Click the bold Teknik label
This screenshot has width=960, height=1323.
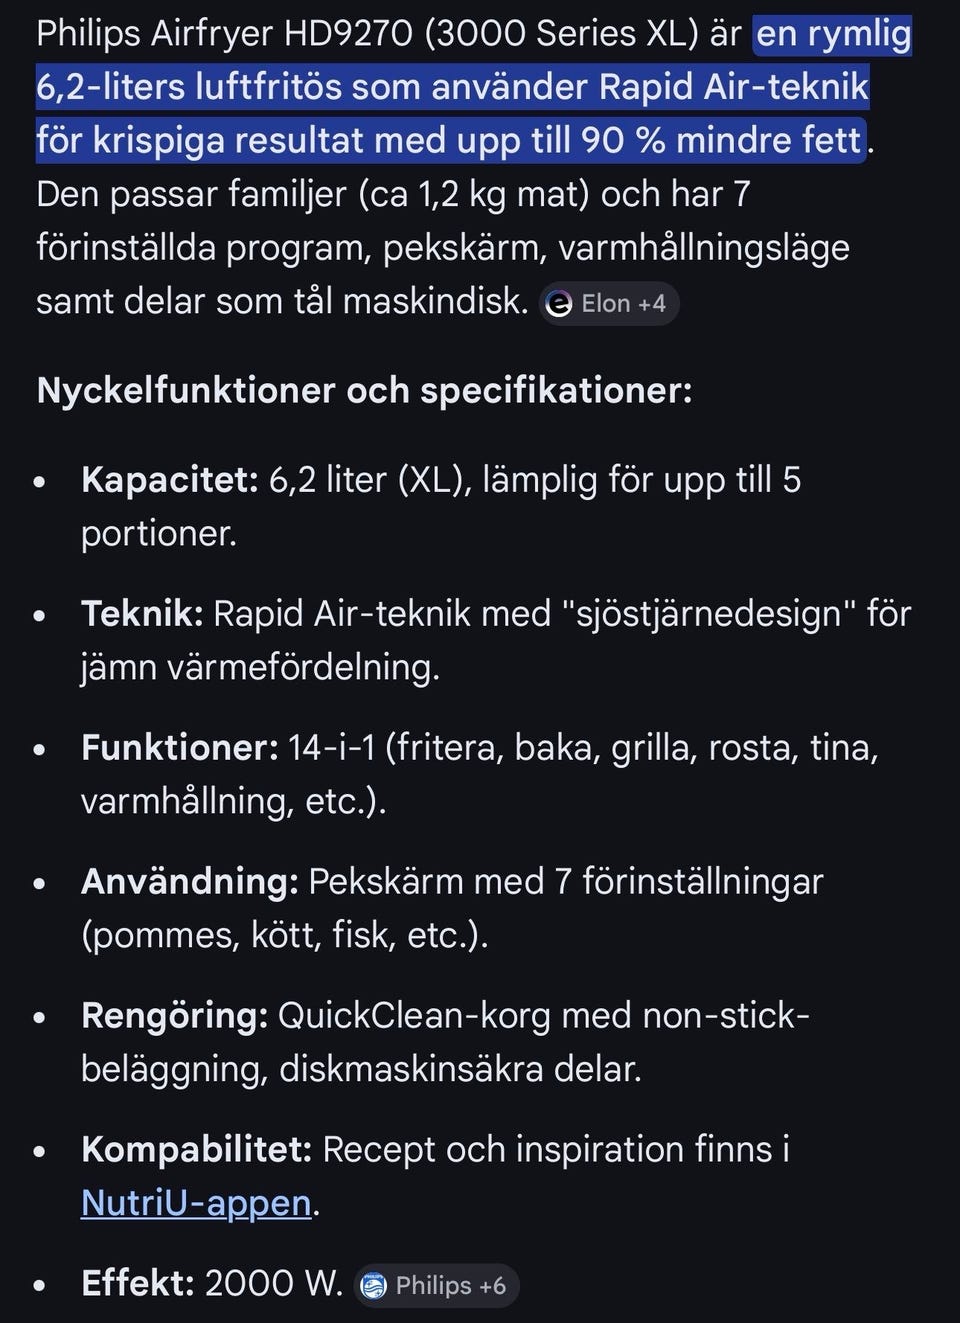(x=142, y=613)
